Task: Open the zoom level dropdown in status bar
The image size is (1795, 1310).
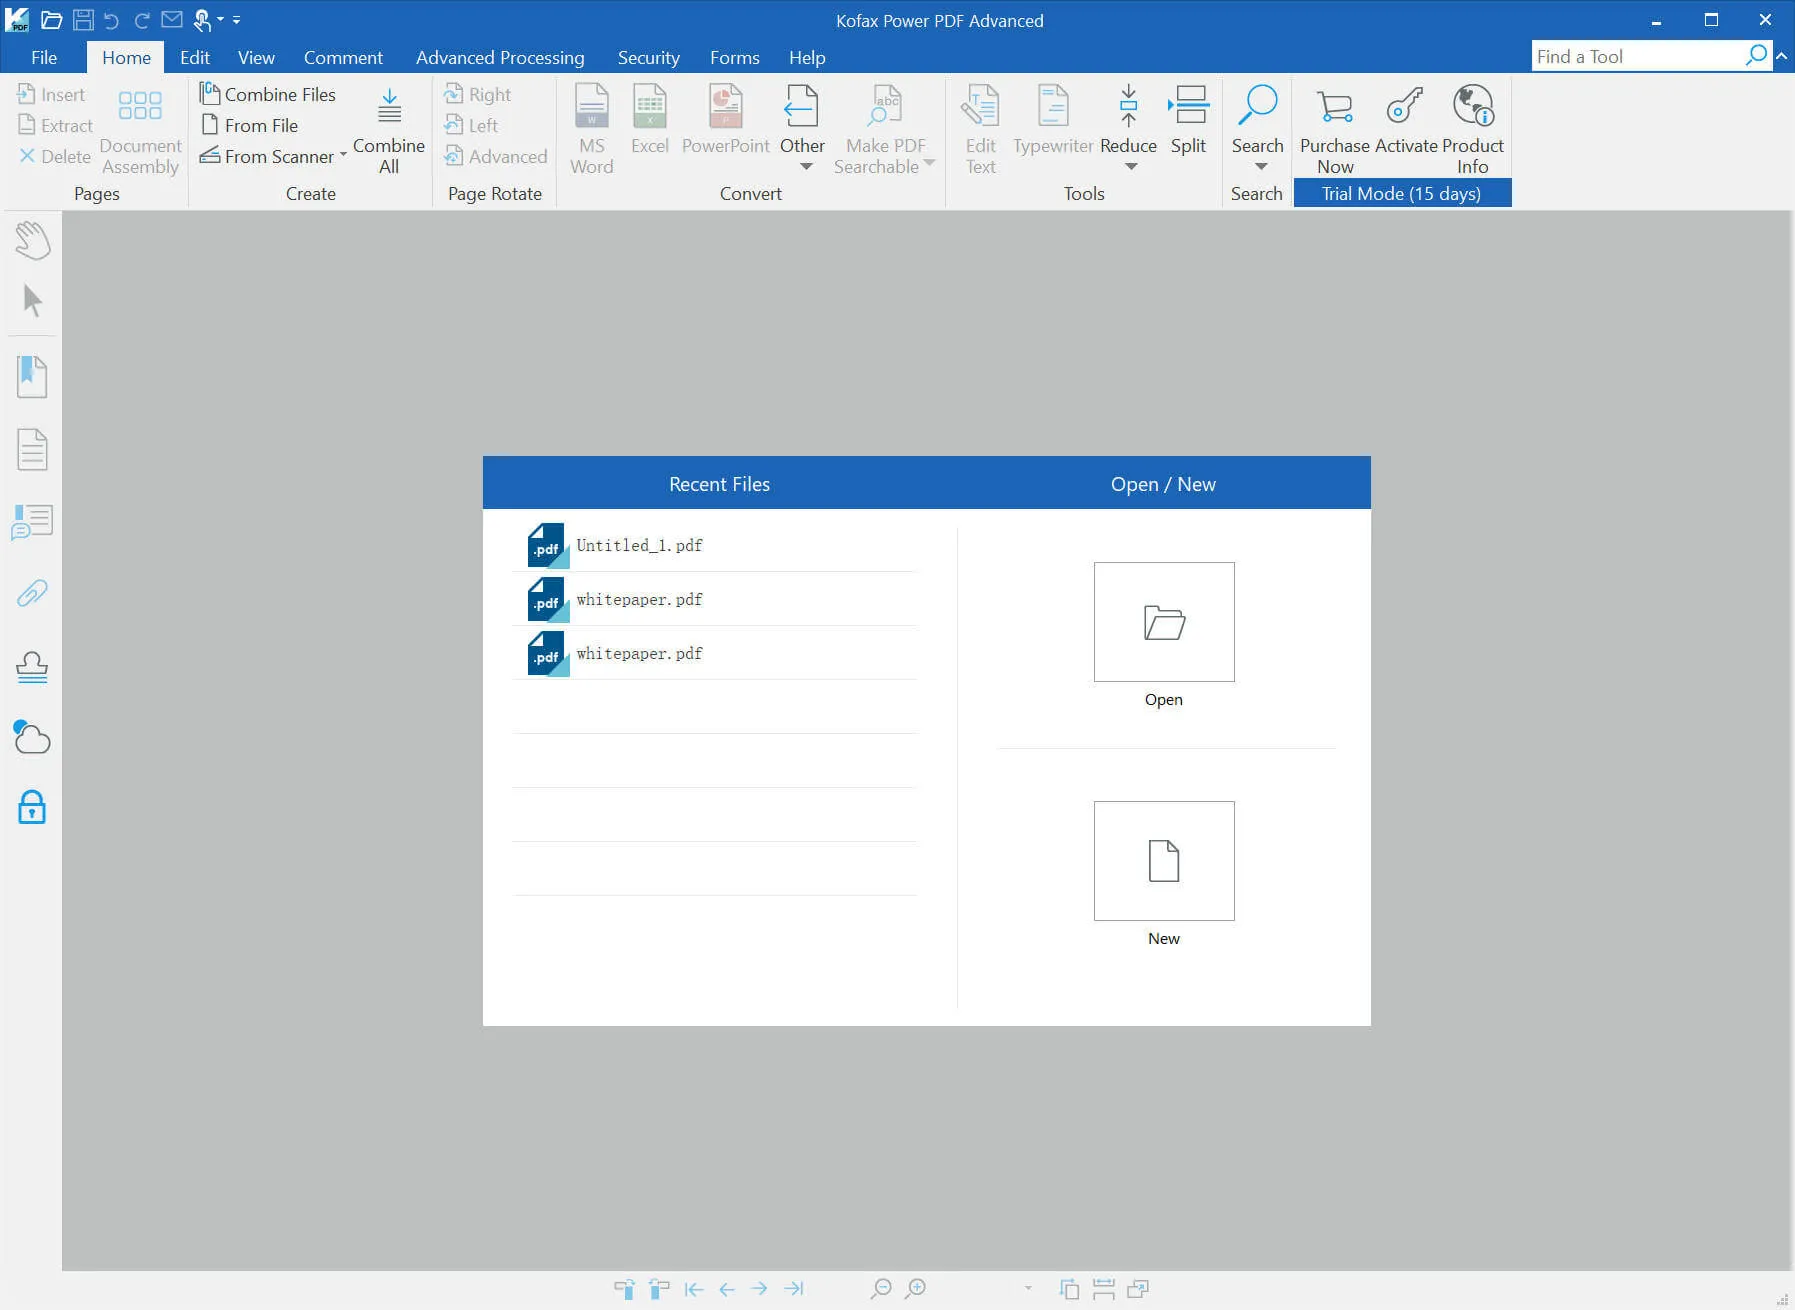Action: pyautogui.click(x=1028, y=1288)
